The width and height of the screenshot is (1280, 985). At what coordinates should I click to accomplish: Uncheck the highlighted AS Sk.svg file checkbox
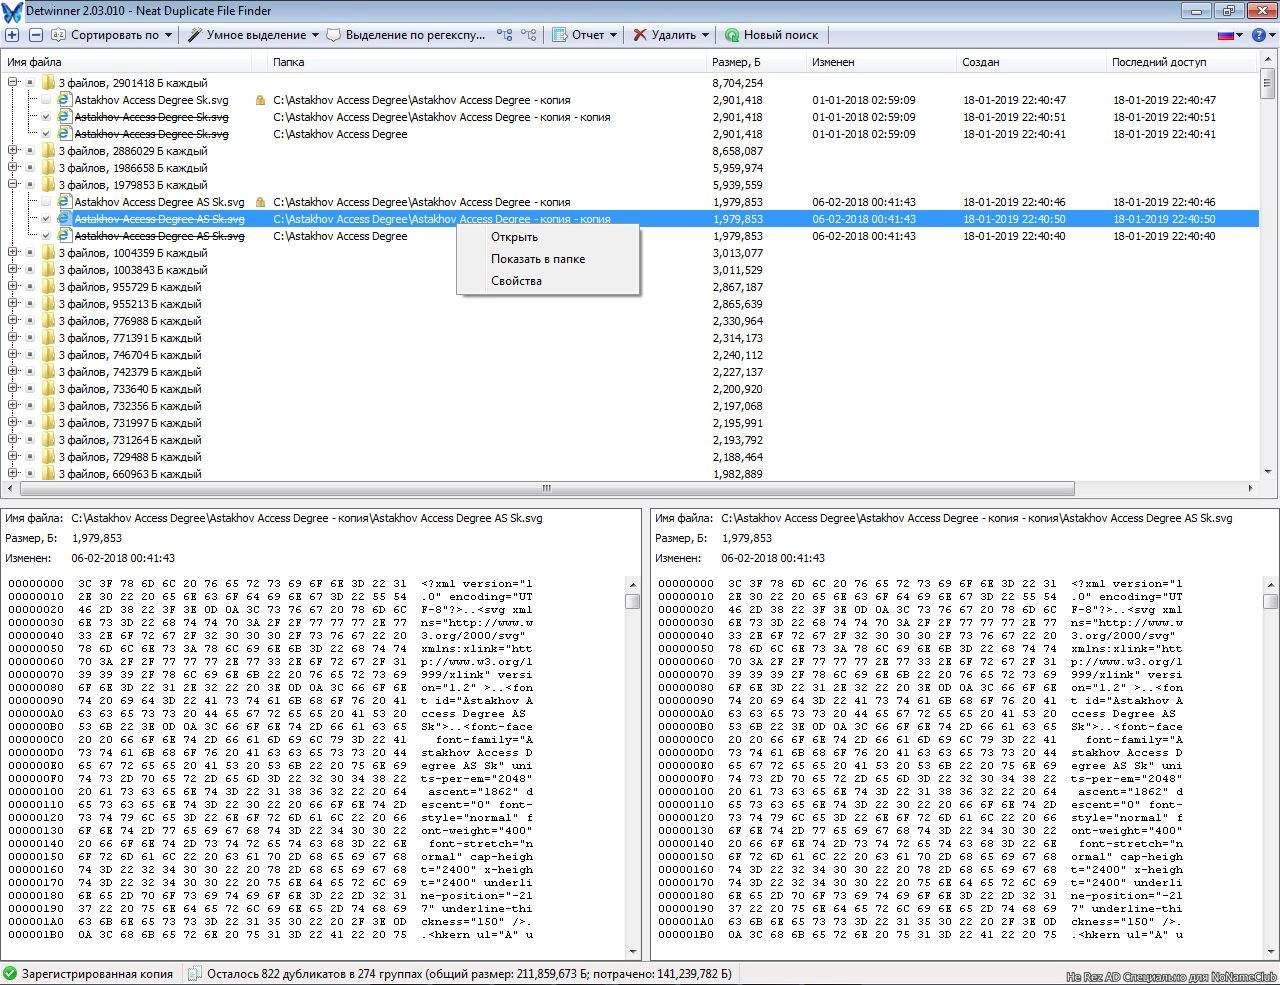[x=46, y=219]
